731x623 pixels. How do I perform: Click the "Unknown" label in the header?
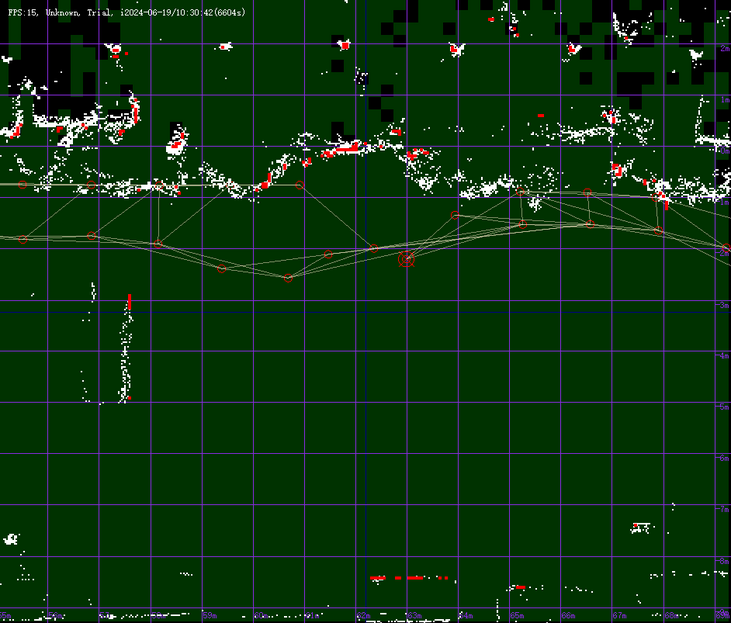pyautogui.click(x=65, y=12)
